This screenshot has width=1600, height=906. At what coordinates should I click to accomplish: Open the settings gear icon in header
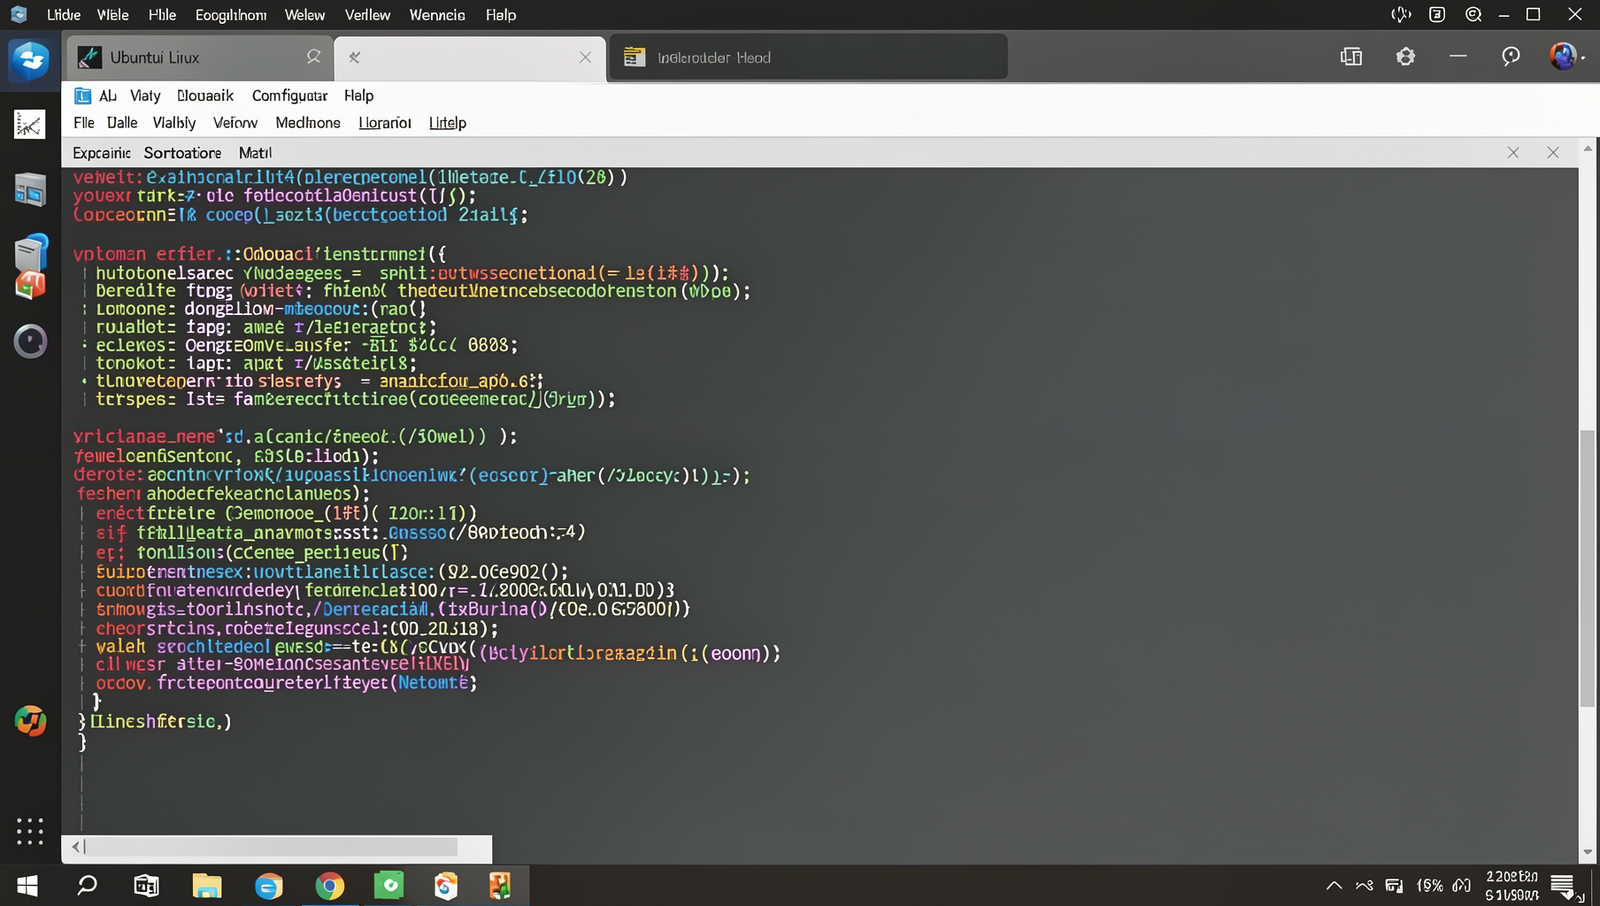click(x=1406, y=57)
